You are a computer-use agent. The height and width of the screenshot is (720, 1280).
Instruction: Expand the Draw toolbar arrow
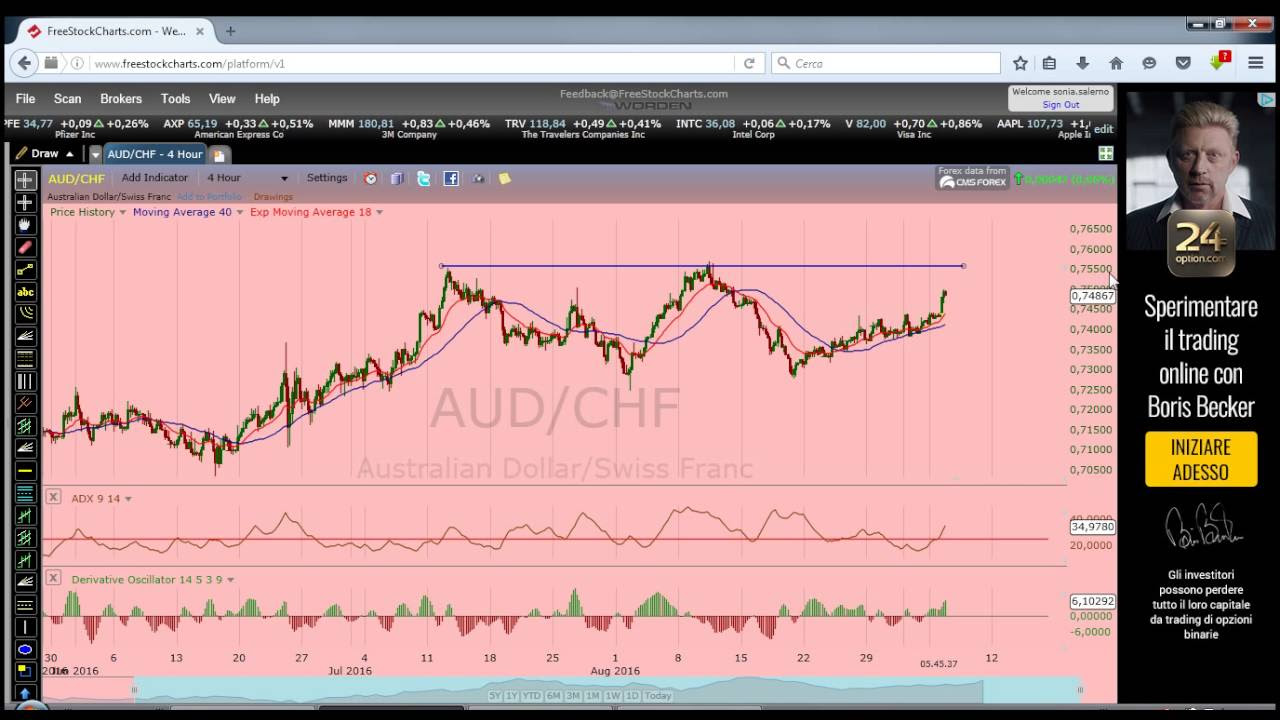[69, 154]
